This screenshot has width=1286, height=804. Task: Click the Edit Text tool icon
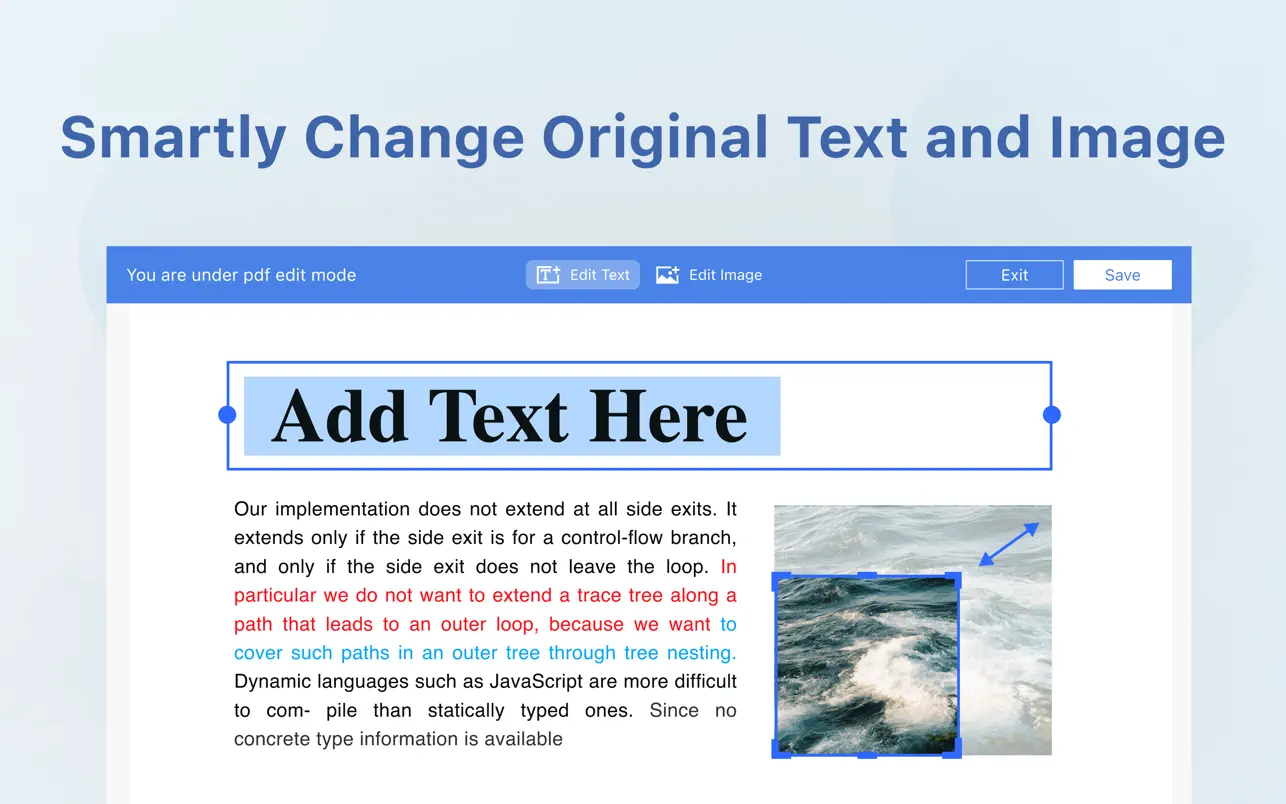tap(548, 275)
